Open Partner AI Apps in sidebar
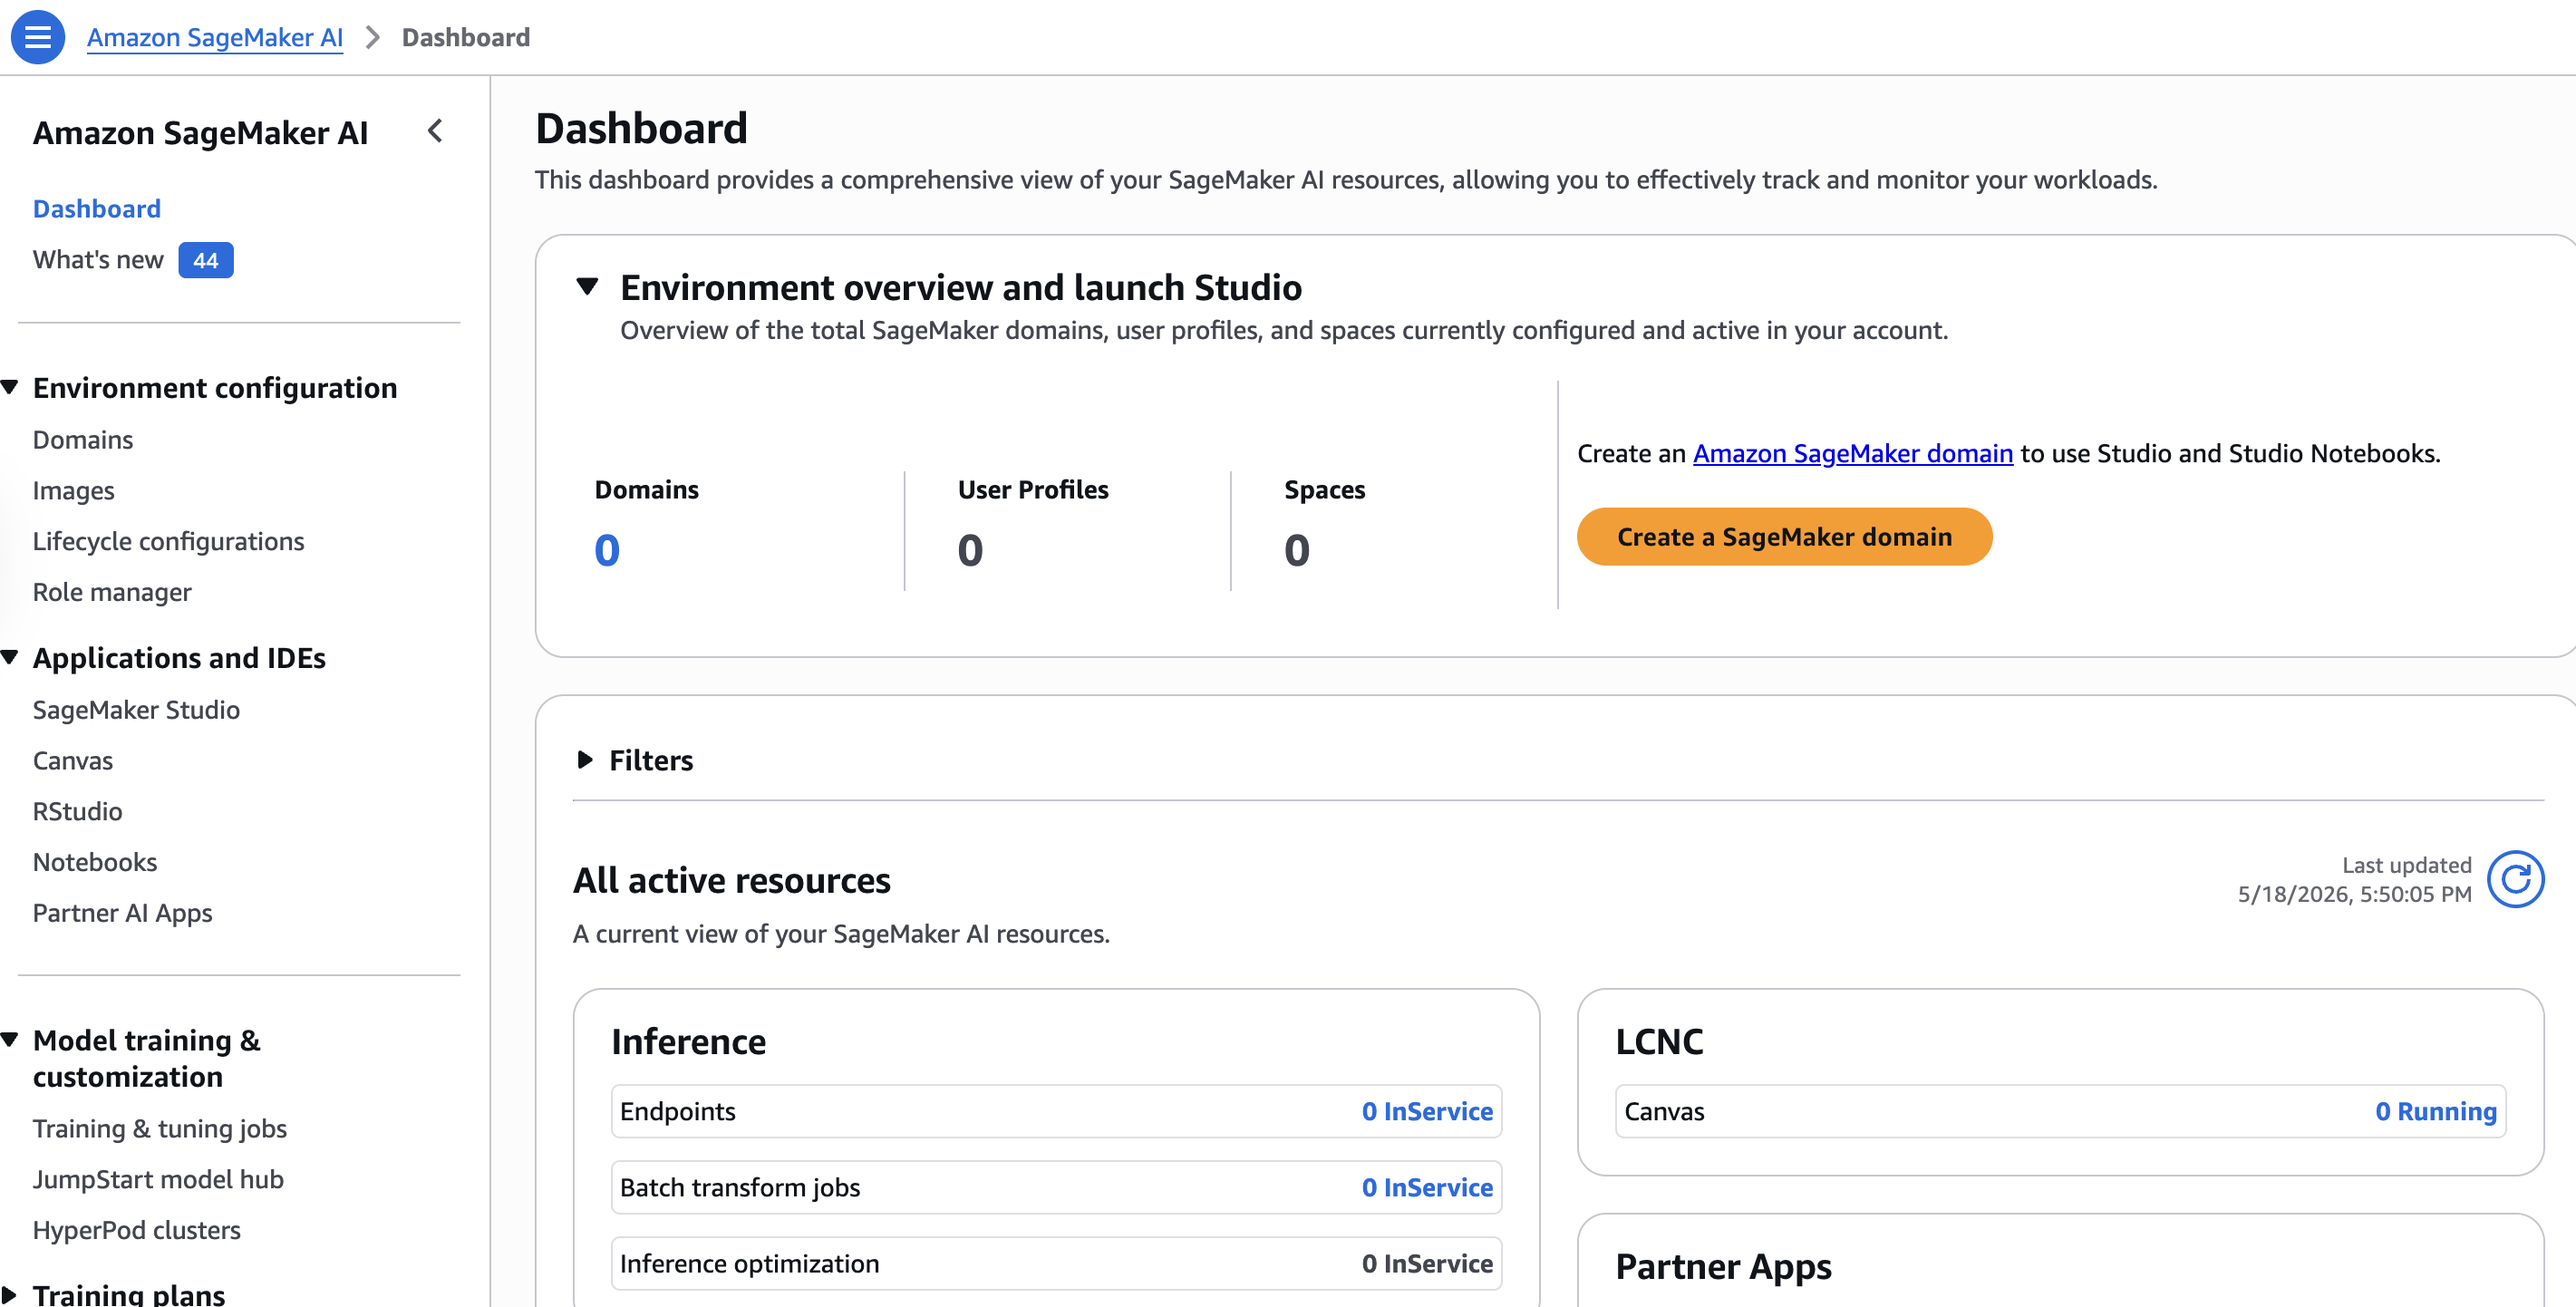Screen dimensions: 2576x1307 click(x=123, y=913)
